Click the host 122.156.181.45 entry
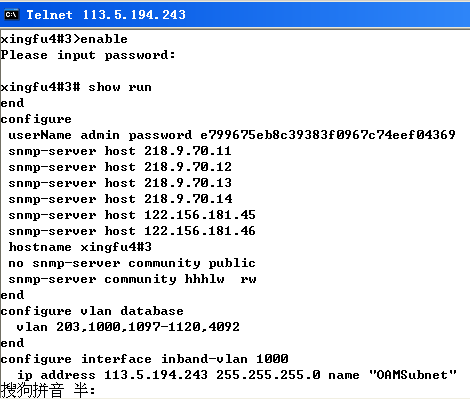The height and width of the screenshot is (400, 470). pyautogui.click(x=180, y=215)
